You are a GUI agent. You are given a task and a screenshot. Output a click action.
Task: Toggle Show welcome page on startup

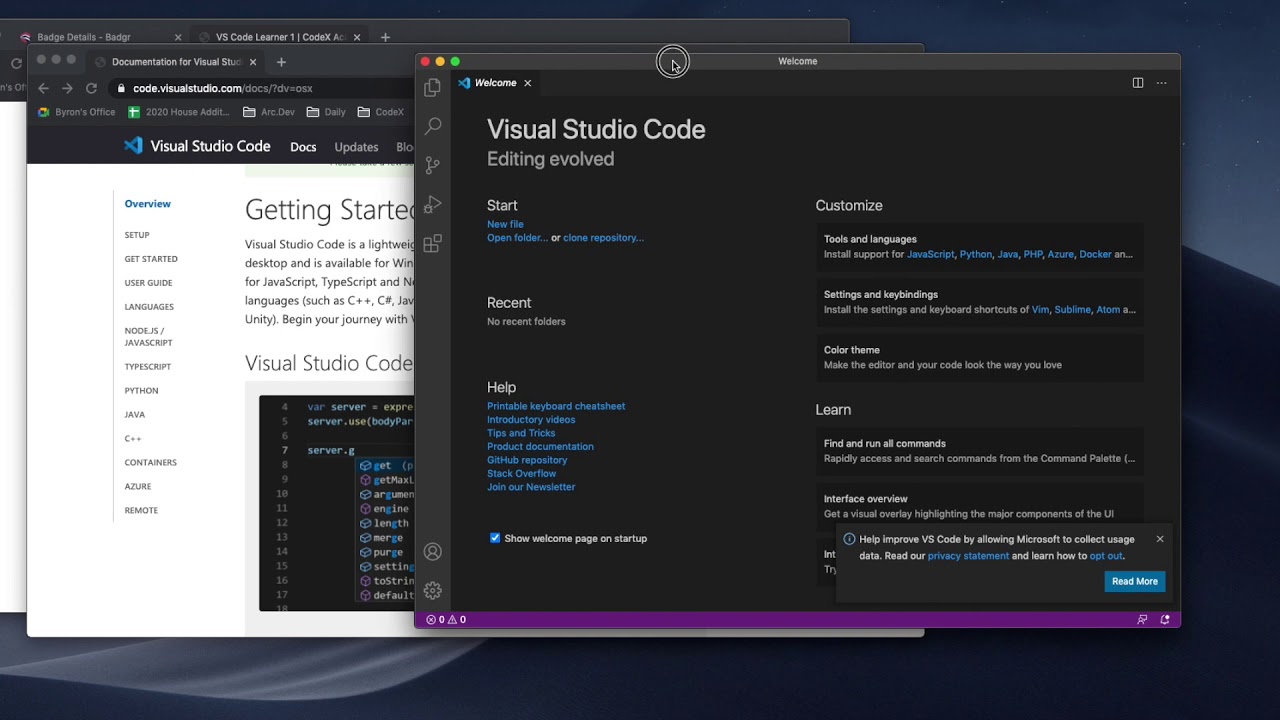pyautogui.click(x=495, y=538)
